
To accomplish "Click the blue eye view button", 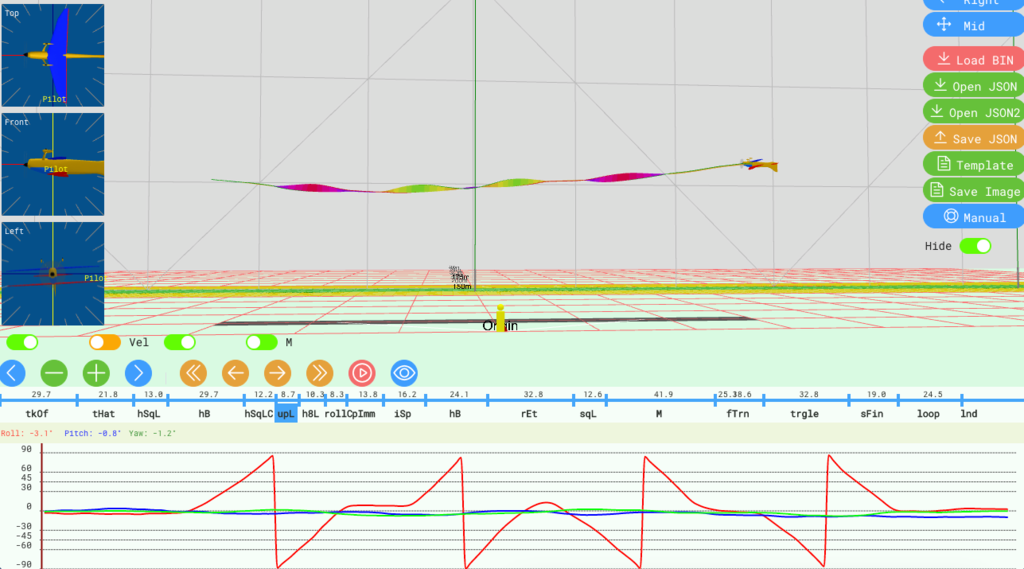I will tap(404, 373).
